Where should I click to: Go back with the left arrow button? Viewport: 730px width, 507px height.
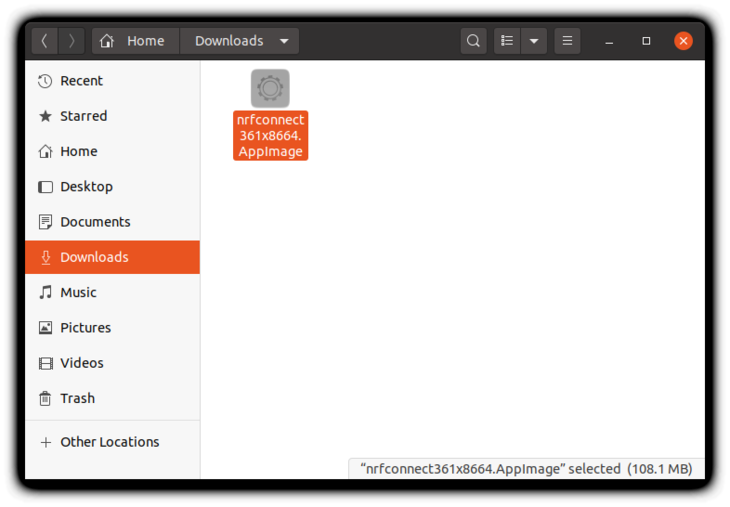click(x=45, y=41)
